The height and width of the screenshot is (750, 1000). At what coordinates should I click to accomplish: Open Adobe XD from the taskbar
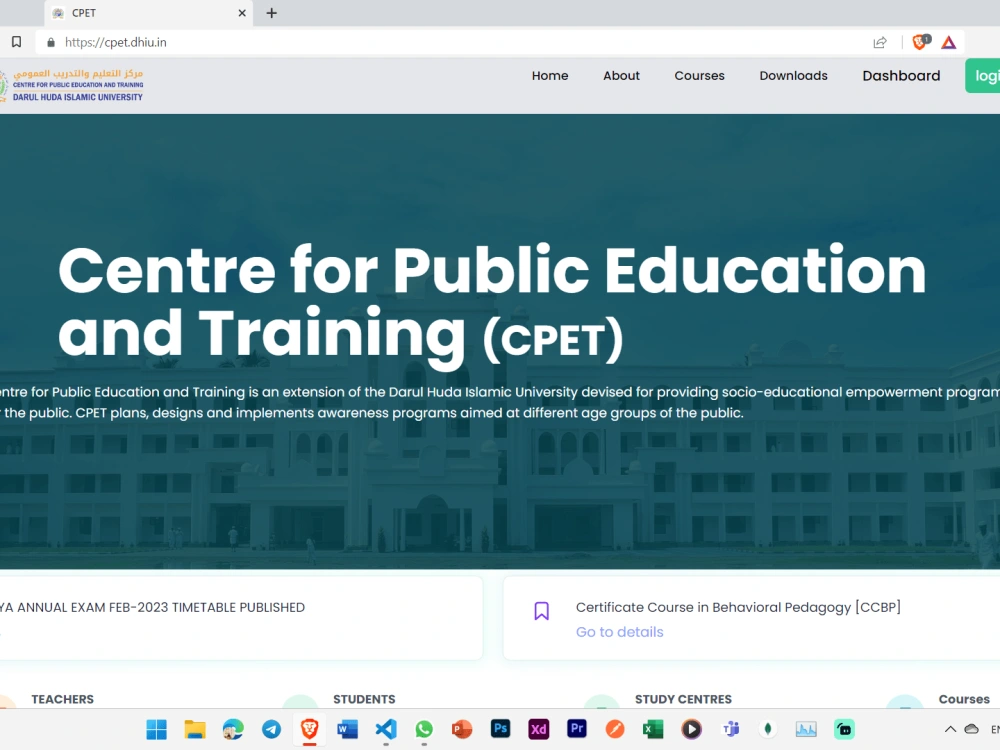(538, 729)
